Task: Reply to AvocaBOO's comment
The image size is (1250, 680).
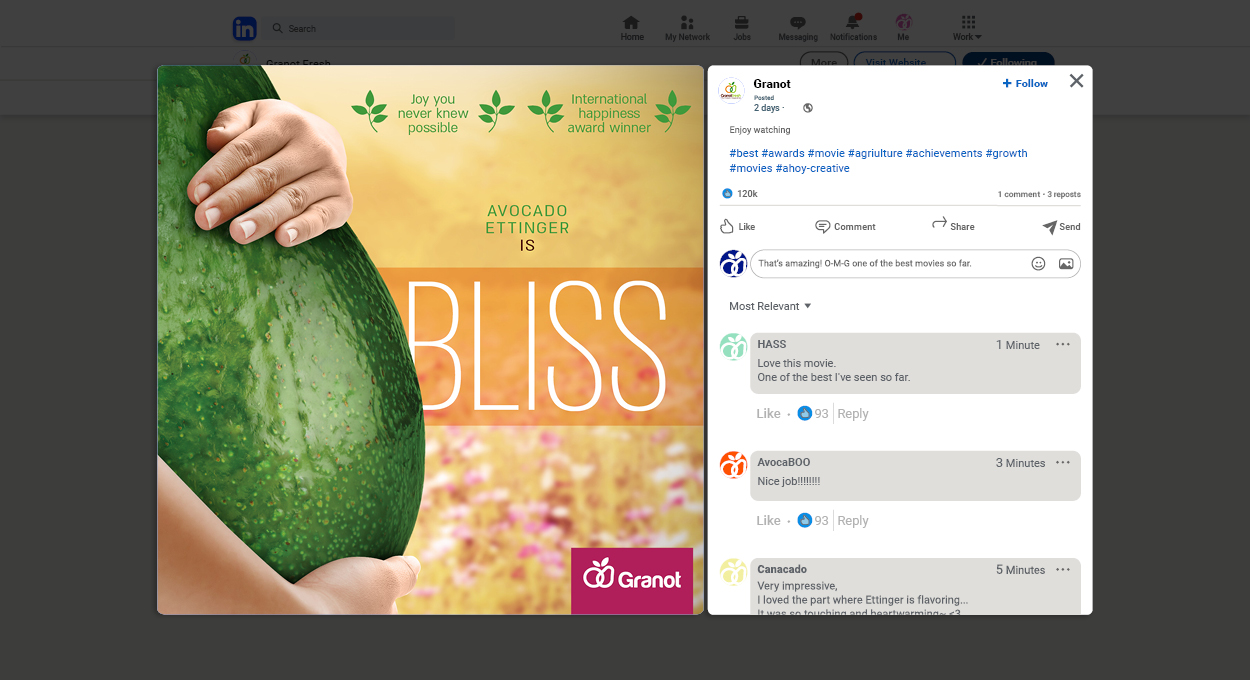Action: [853, 521]
